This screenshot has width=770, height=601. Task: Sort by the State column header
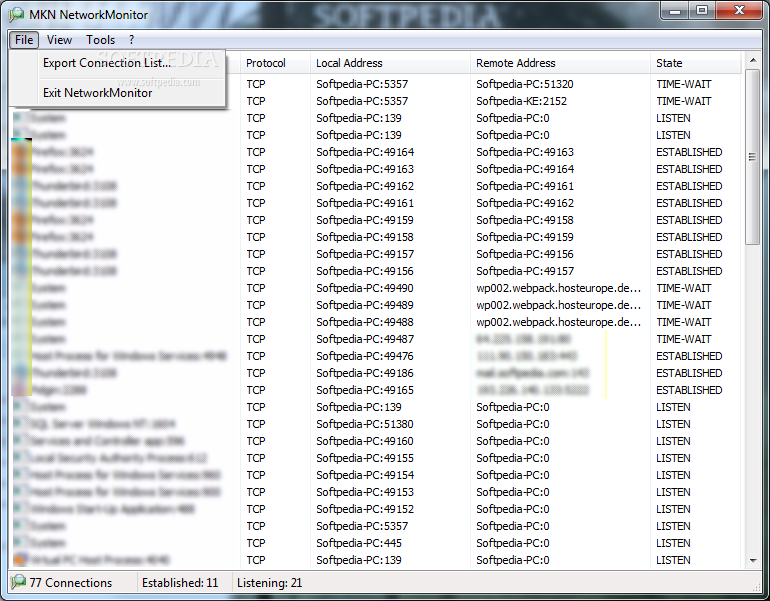[669, 63]
